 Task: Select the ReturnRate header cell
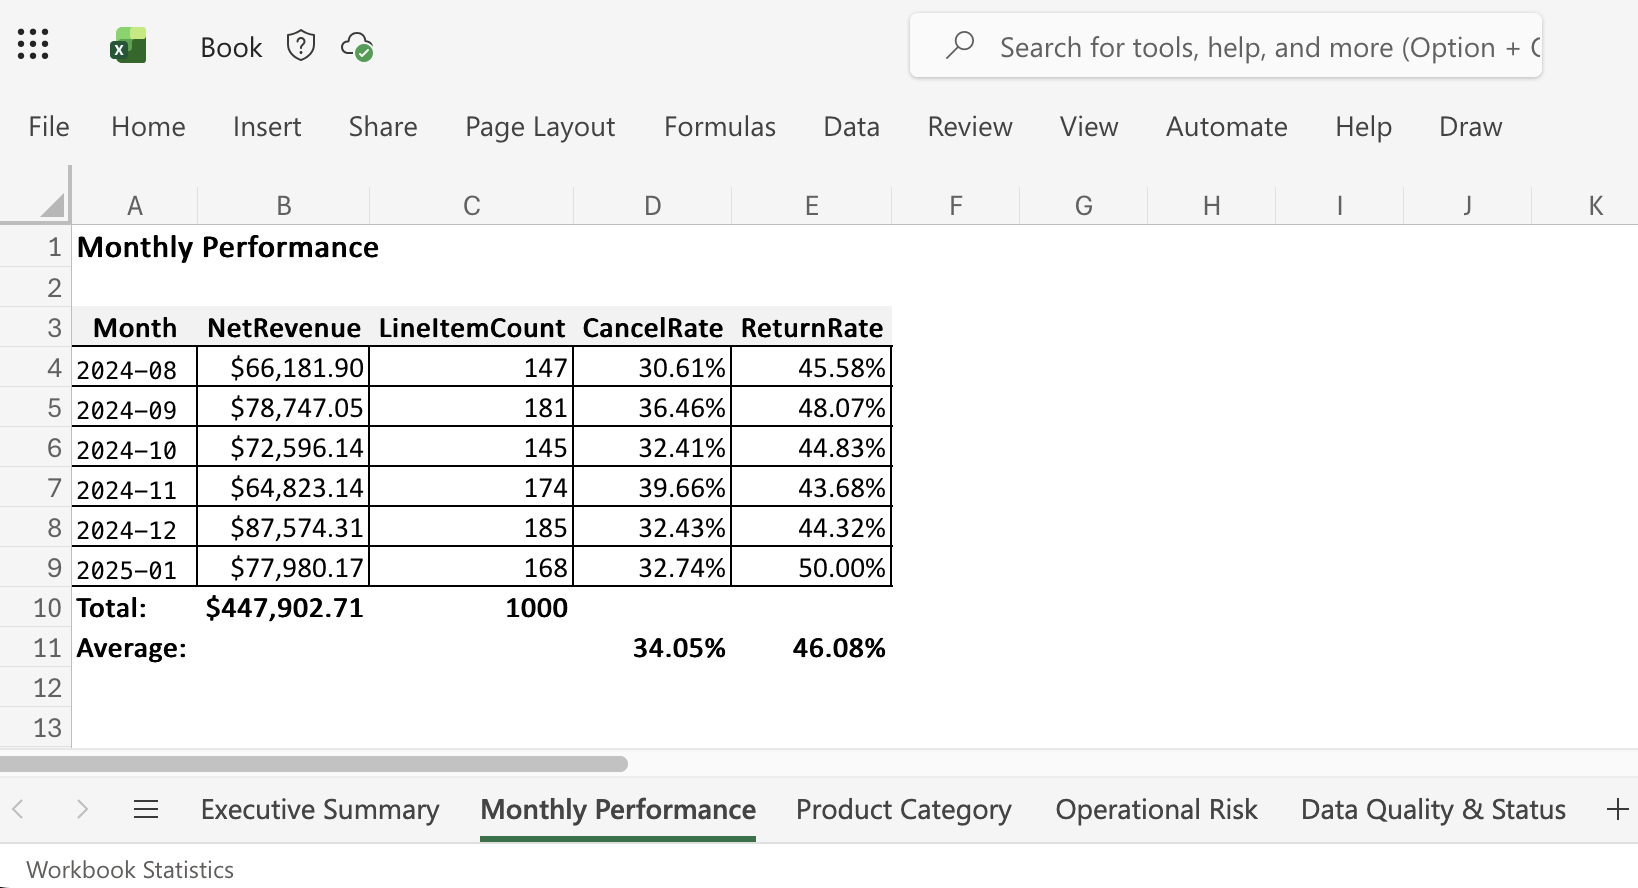point(812,327)
